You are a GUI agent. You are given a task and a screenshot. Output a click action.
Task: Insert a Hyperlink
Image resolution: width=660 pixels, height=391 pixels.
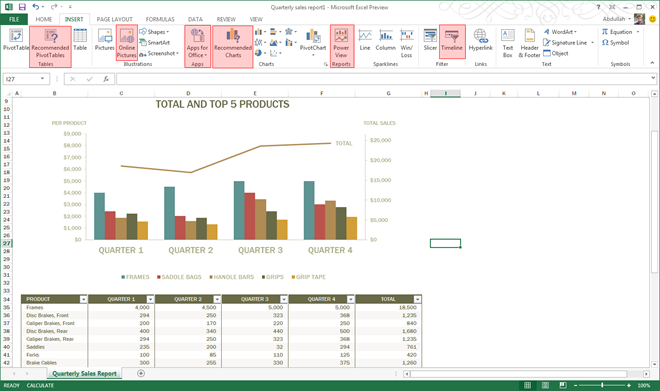(481, 40)
